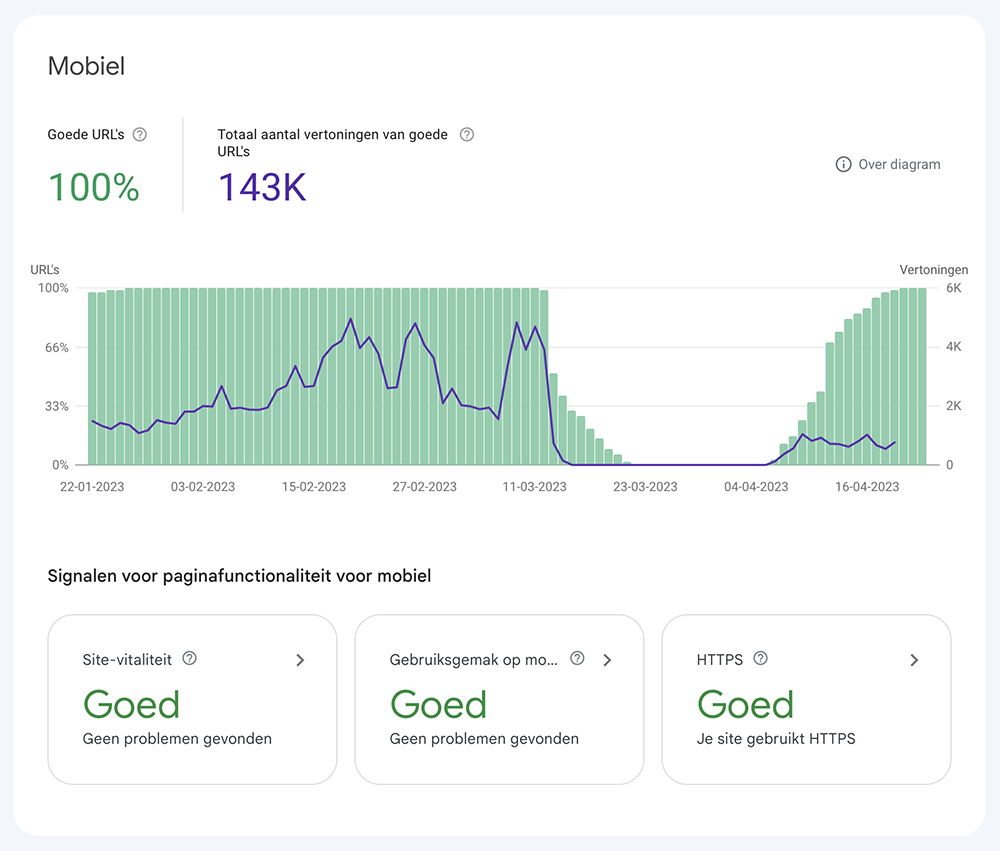This screenshot has height=851, width=1000.
Task: Open HTTPS details via chevron arrow
Action: click(915, 660)
